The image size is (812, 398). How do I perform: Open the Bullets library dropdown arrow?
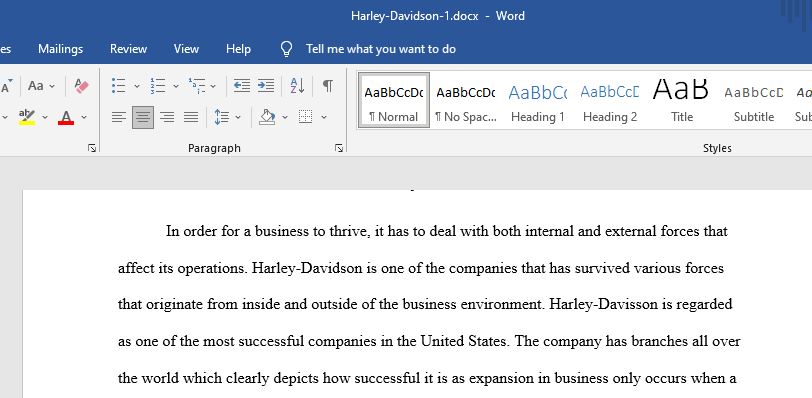coord(137,86)
